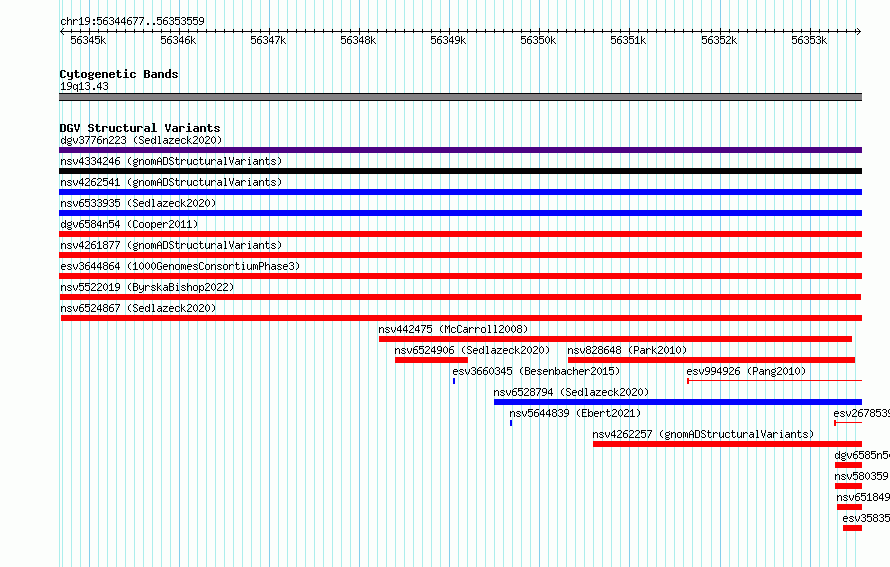
Task: Click the esv3660345 (Besenbacher2015) small blue marker
Action: point(454,381)
